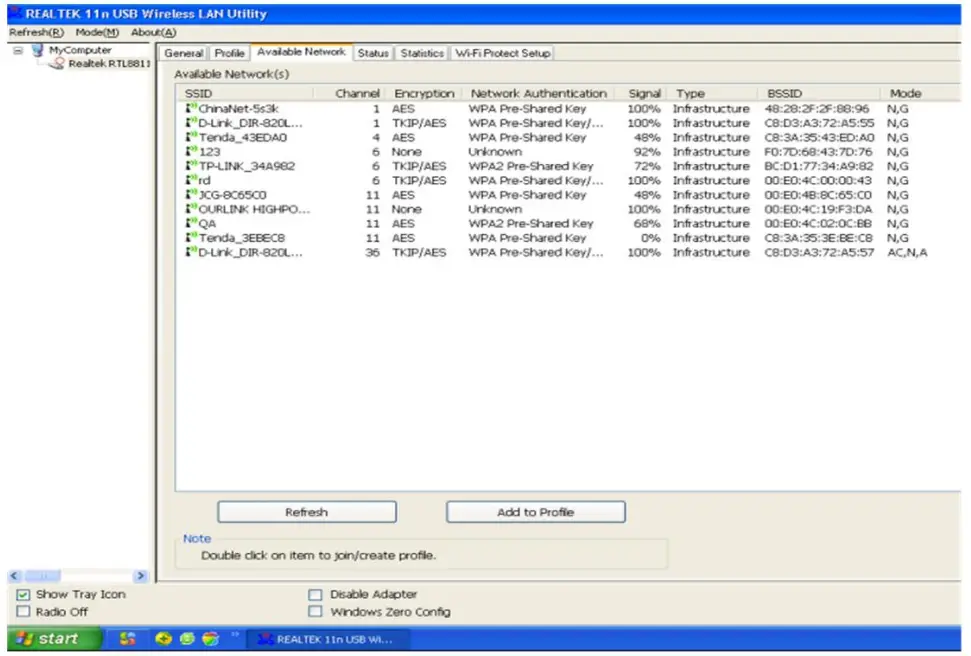Open the Windows start button
This screenshot has width=971, height=656.
point(54,639)
